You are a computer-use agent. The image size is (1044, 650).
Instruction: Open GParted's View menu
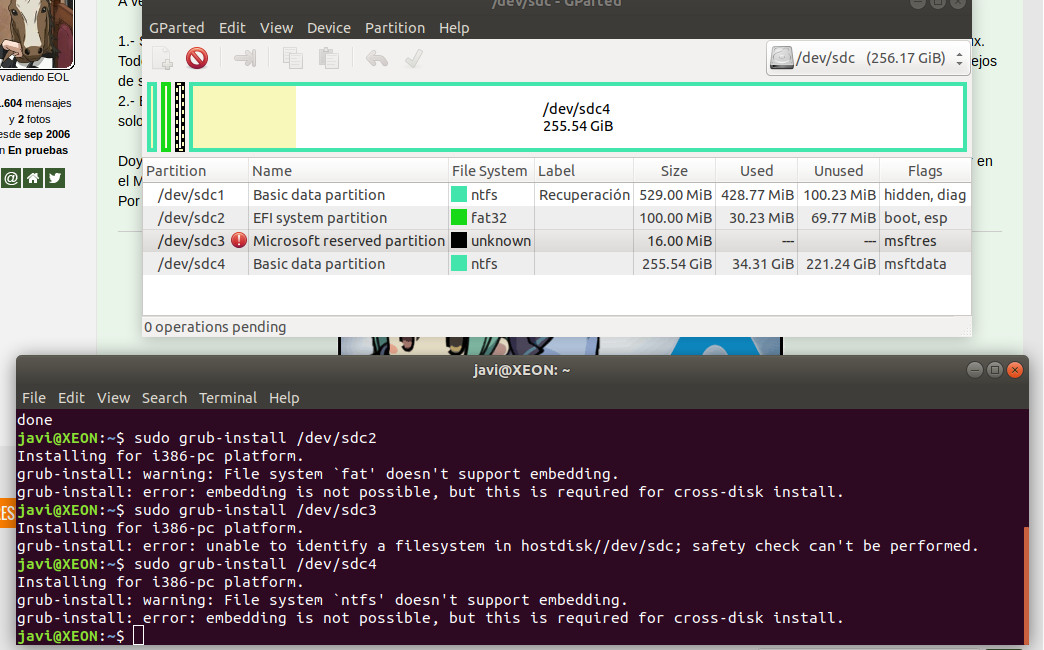pyautogui.click(x=276, y=28)
